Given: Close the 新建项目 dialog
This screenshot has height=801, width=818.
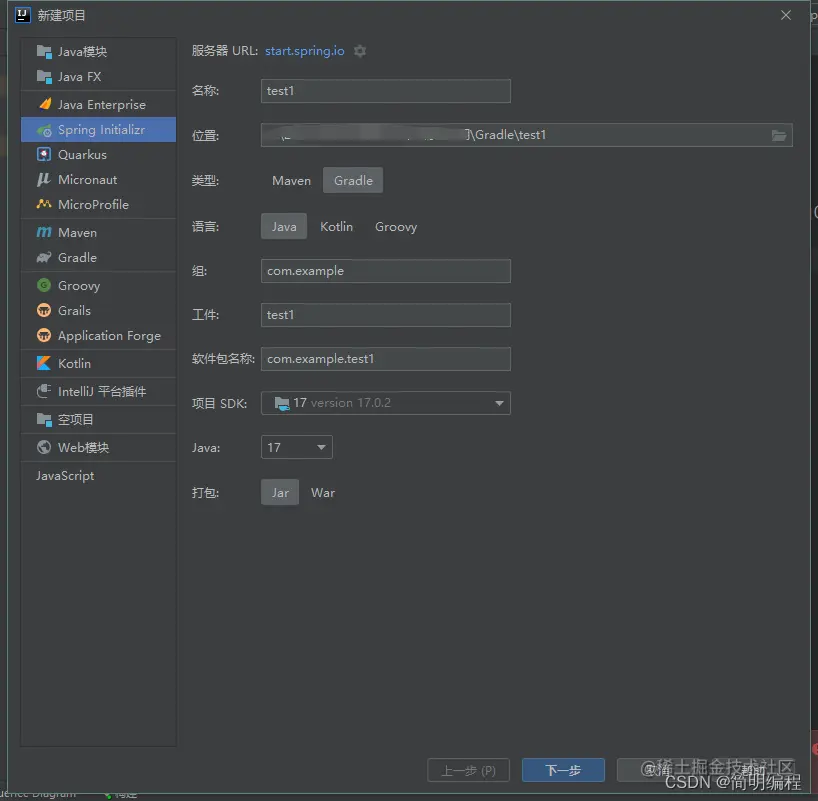Looking at the screenshot, I should coord(786,15).
